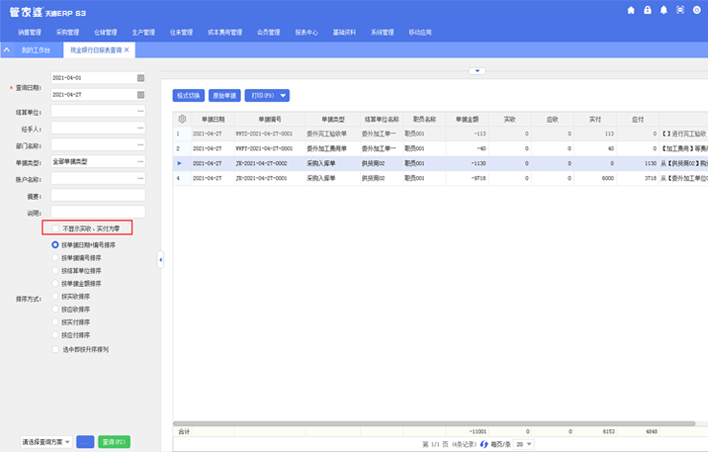
Task: Enable 不显示实收、实付为零 checkbox
Action: tap(57, 229)
